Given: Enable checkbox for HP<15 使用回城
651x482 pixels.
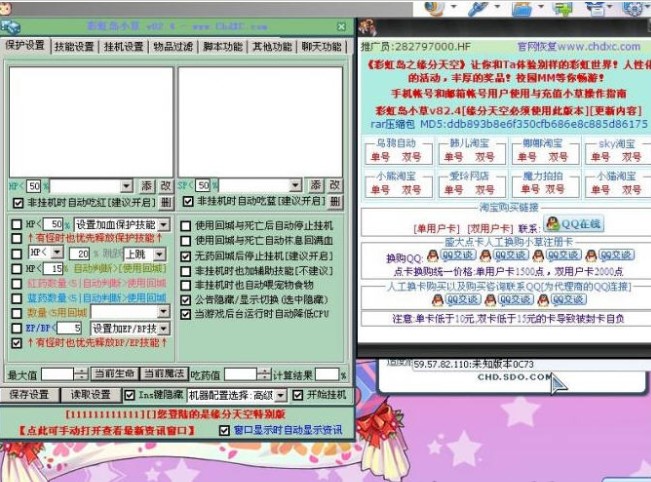Looking at the screenshot, I should tap(17, 269).
